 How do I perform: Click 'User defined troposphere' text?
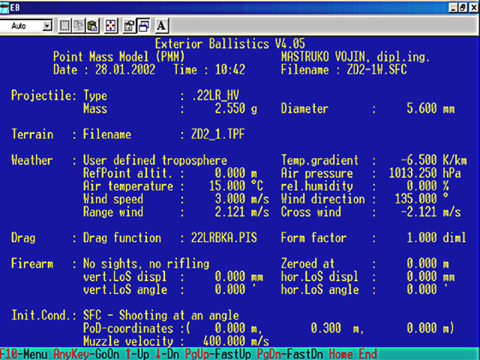point(155,160)
